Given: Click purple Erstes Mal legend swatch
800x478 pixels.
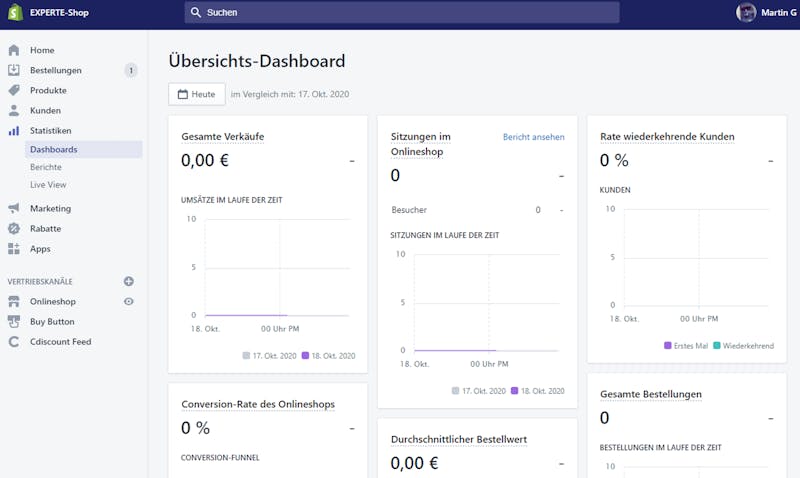Looking at the screenshot, I should coord(667,346).
